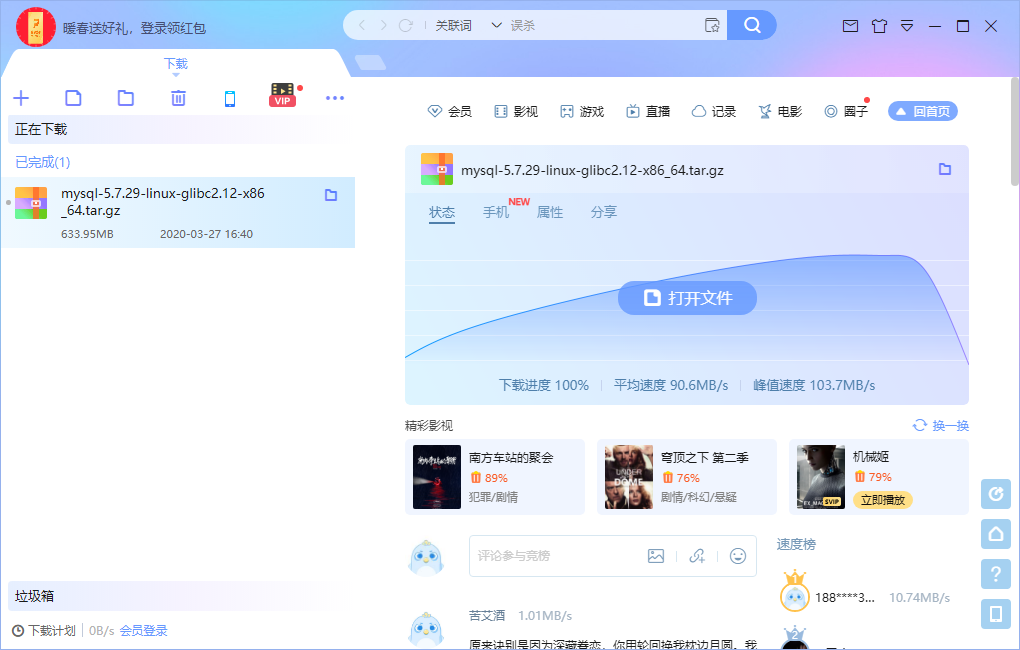Create a new download task with plus icon
1020x650 pixels.
pyautogui.click(x=21, y=98)
